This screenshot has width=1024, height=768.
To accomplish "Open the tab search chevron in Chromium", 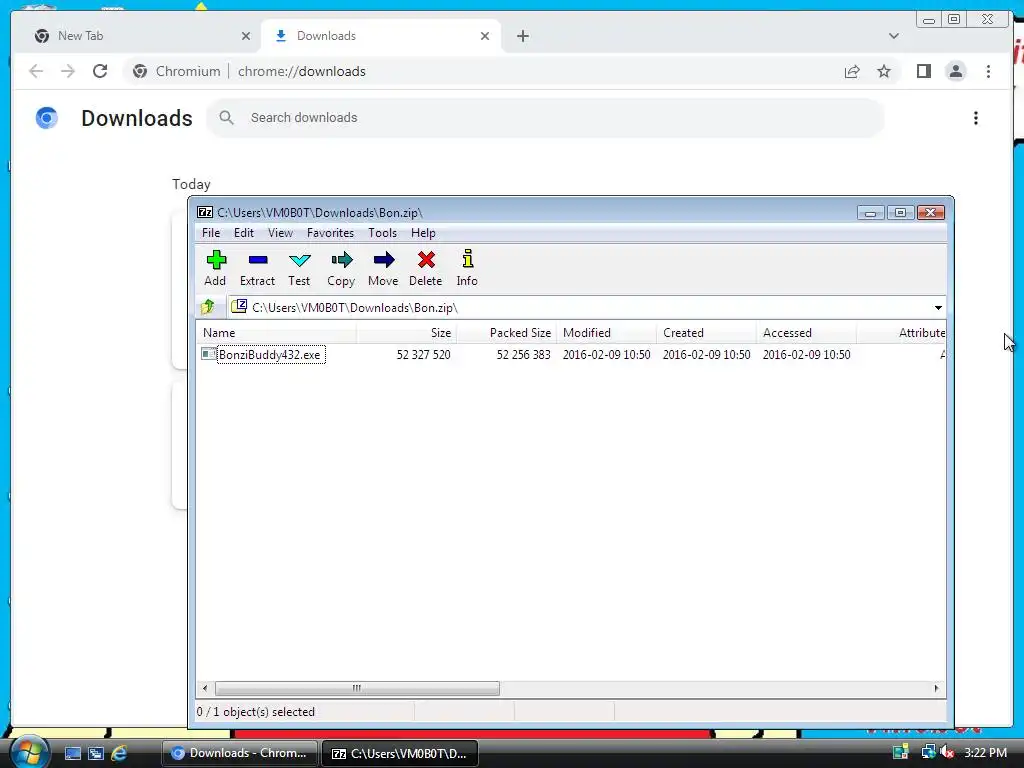I will point(893,36).
